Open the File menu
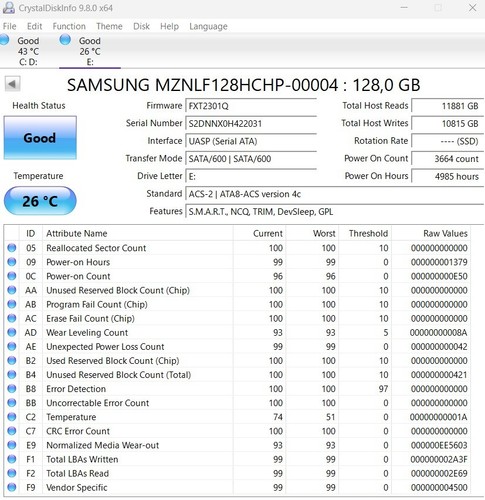 point(9,26)
